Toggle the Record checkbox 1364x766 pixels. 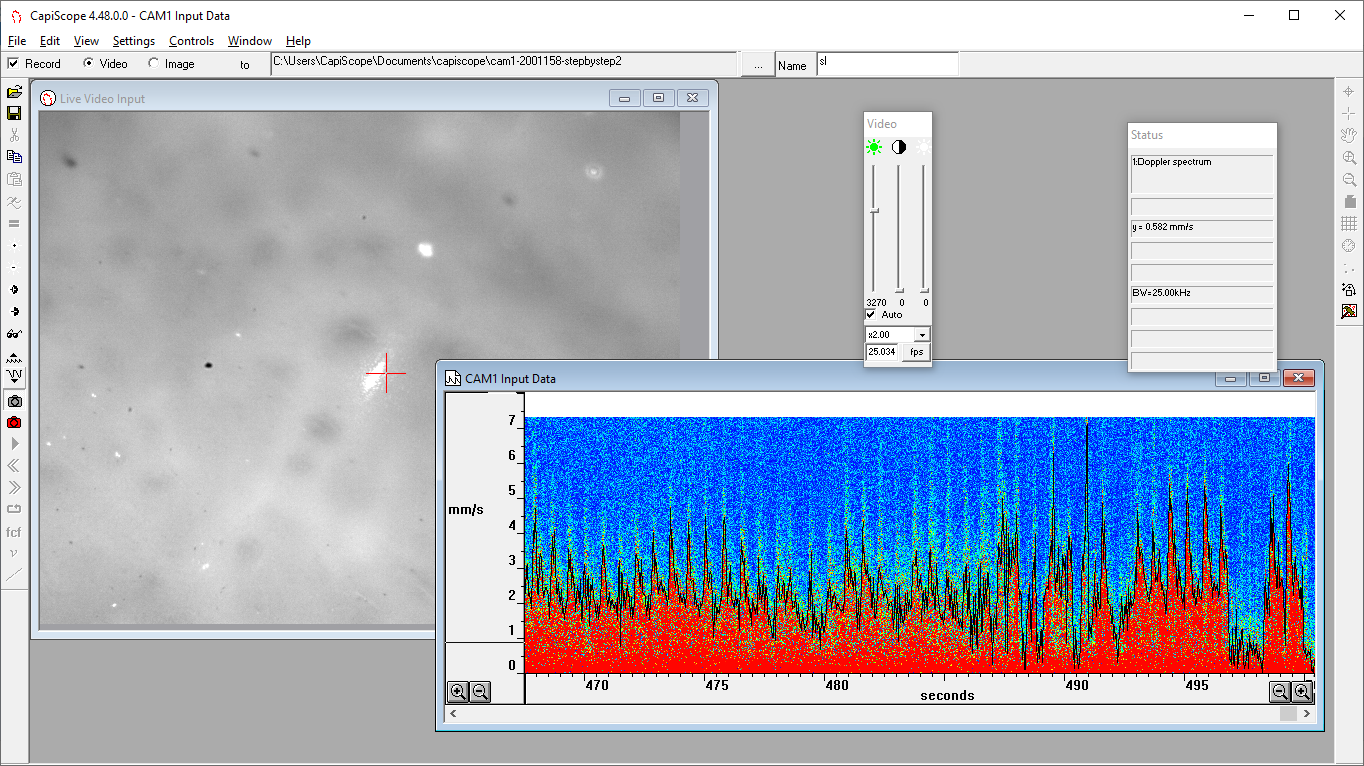(x=13, y=63)
